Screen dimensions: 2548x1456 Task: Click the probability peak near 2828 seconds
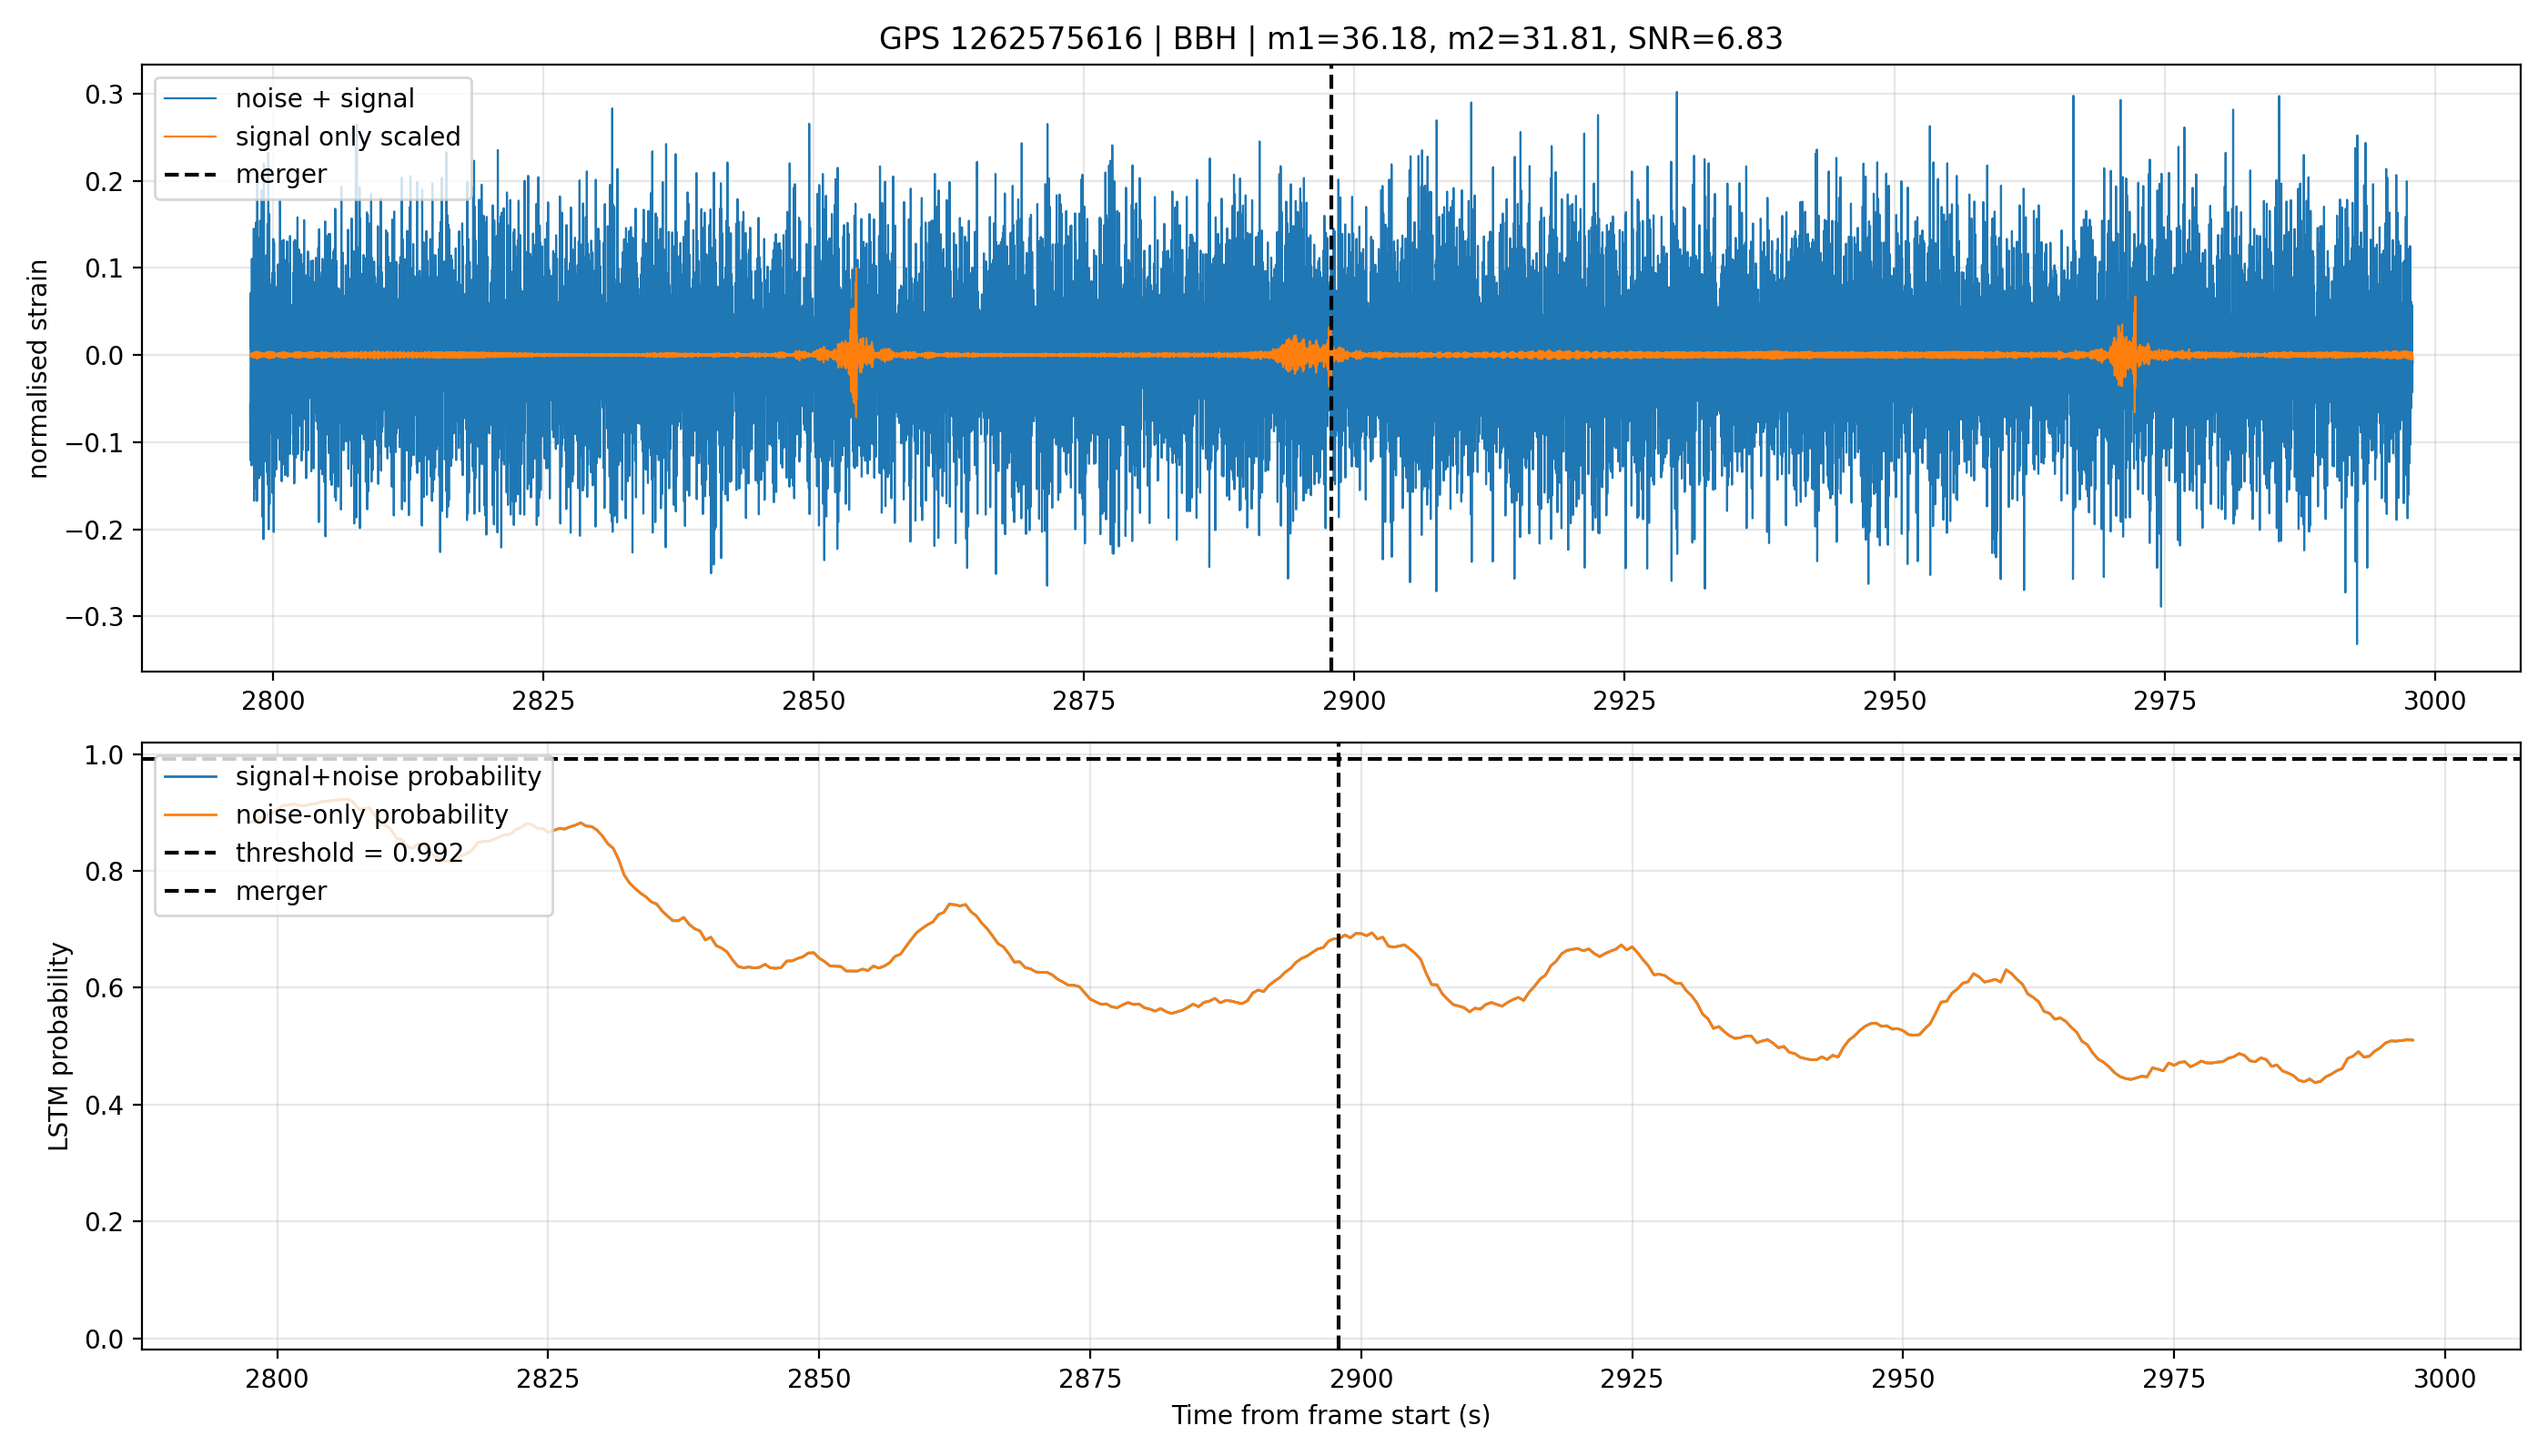click(x=580, y=824)
